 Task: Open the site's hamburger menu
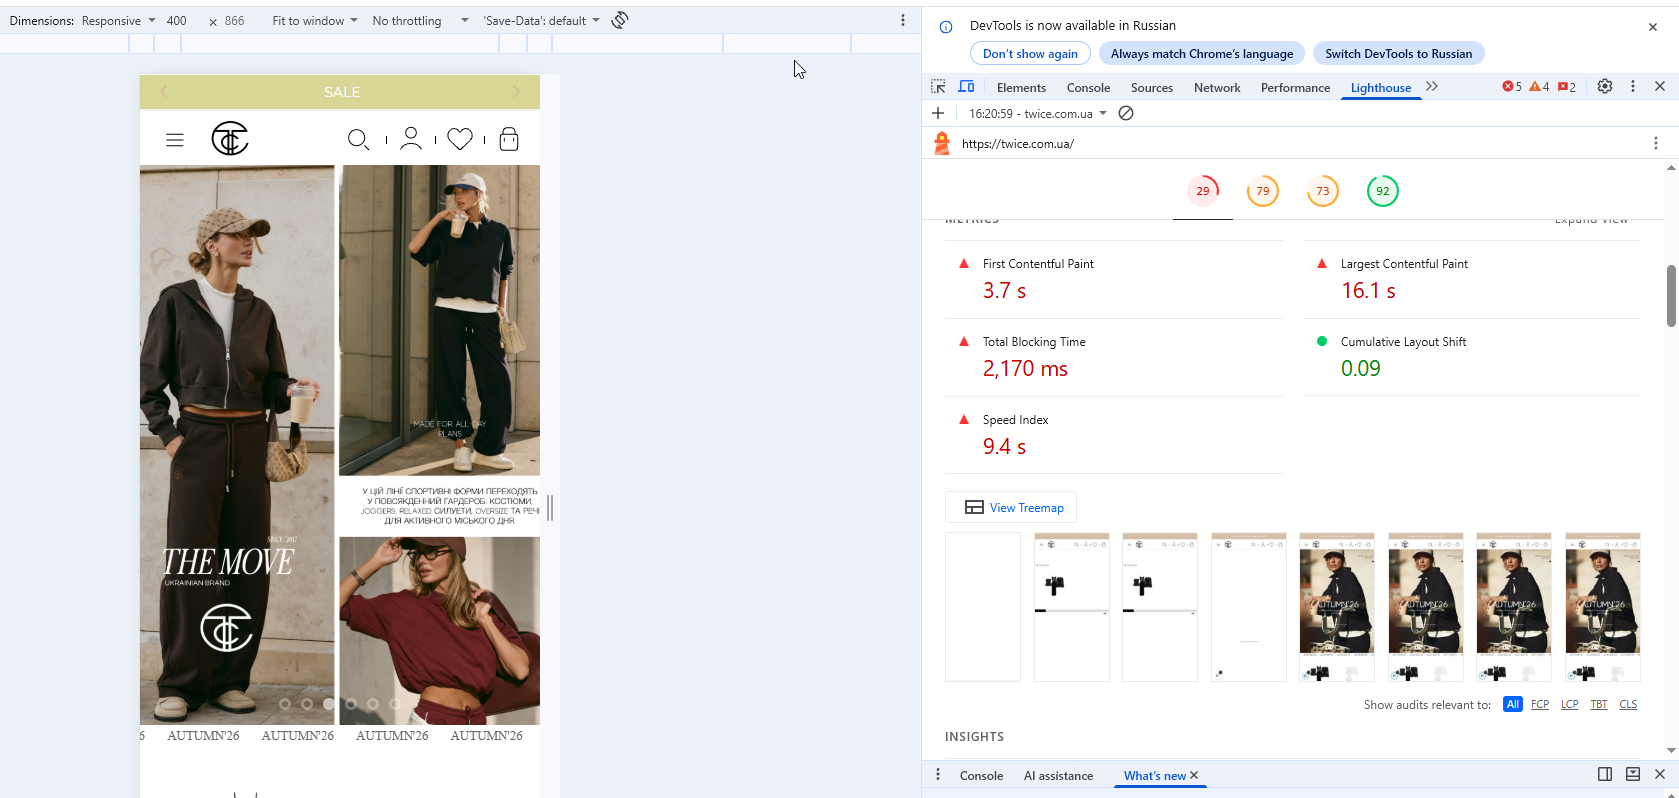tap(175, 140)
